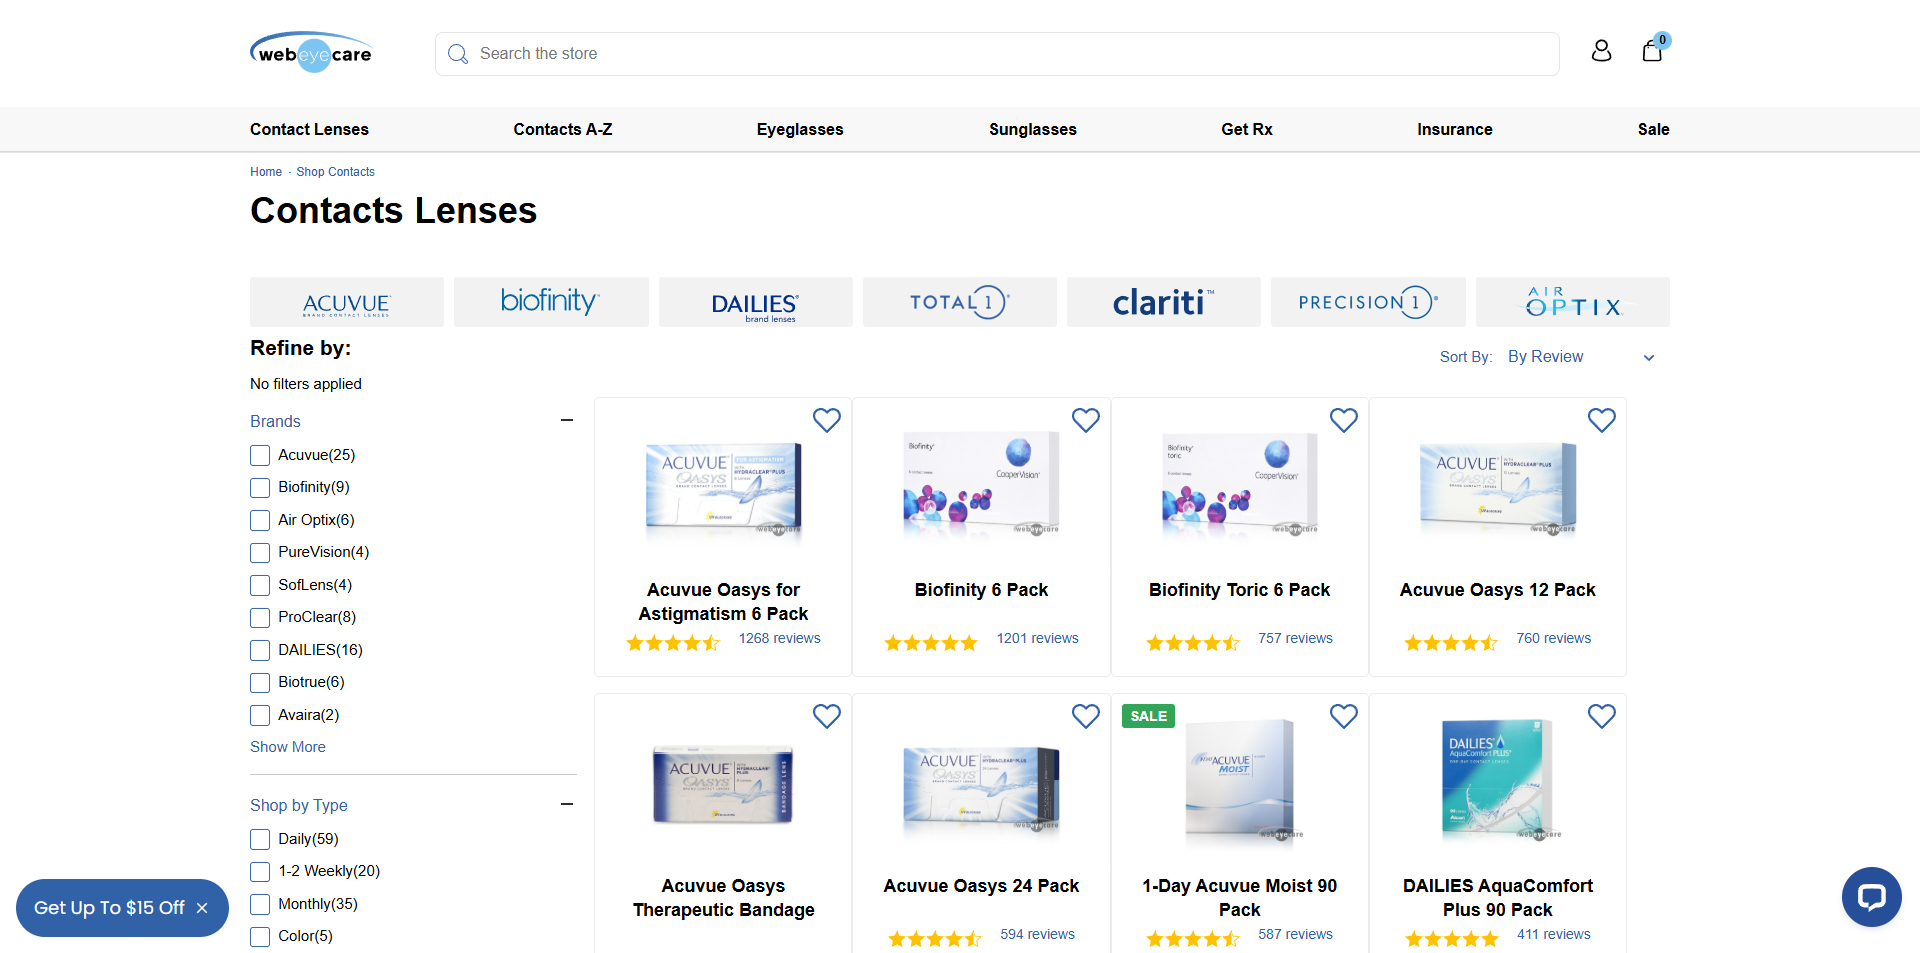Check the Acuvue brand filter
The image size is (1920, 953).
click(x=259, y=455)
